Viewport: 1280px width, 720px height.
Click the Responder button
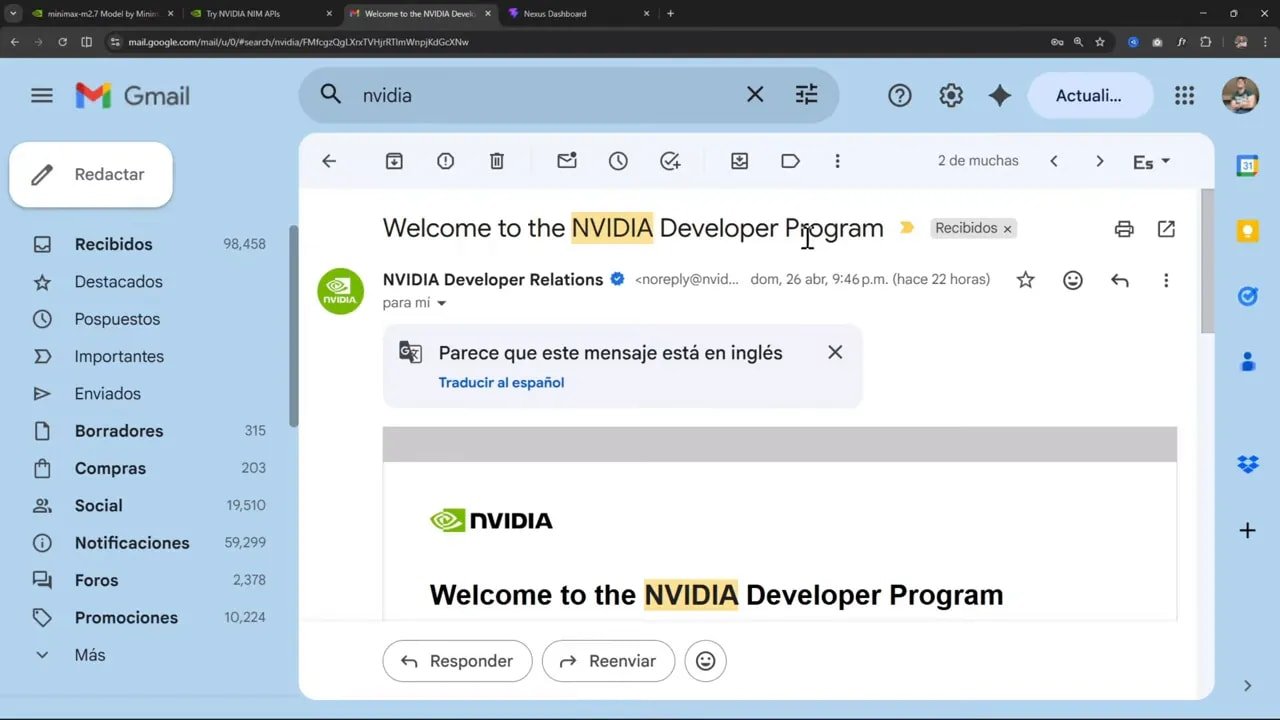click(x=457, y=661)
